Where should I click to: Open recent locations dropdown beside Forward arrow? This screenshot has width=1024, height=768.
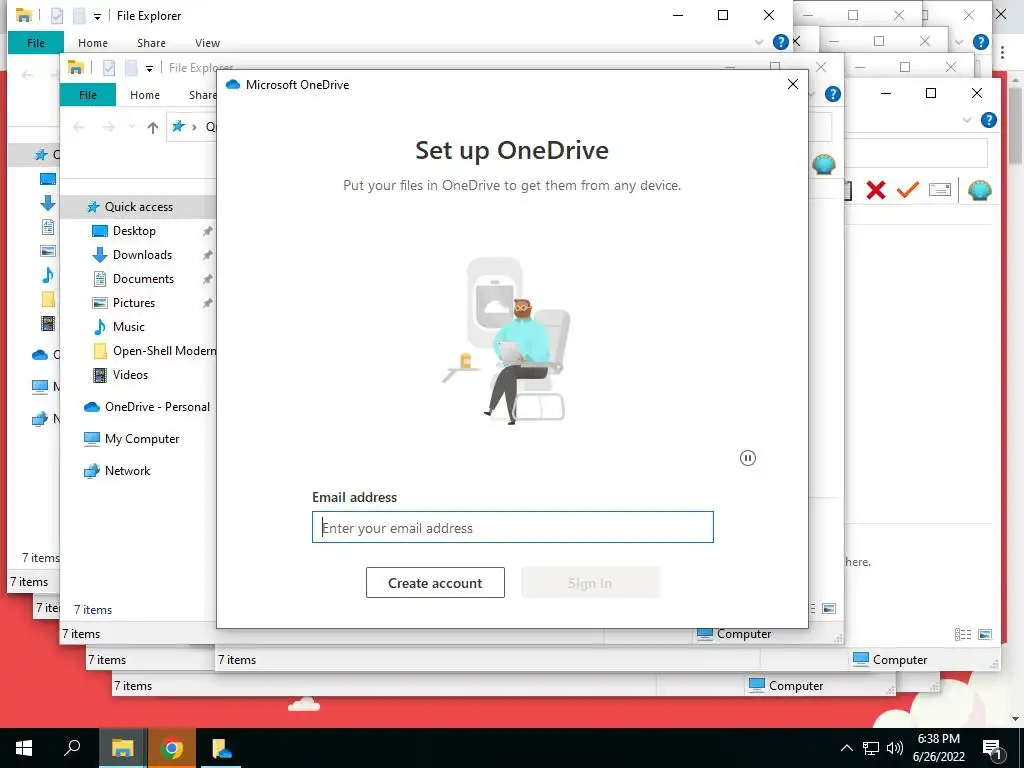(131, 127)
